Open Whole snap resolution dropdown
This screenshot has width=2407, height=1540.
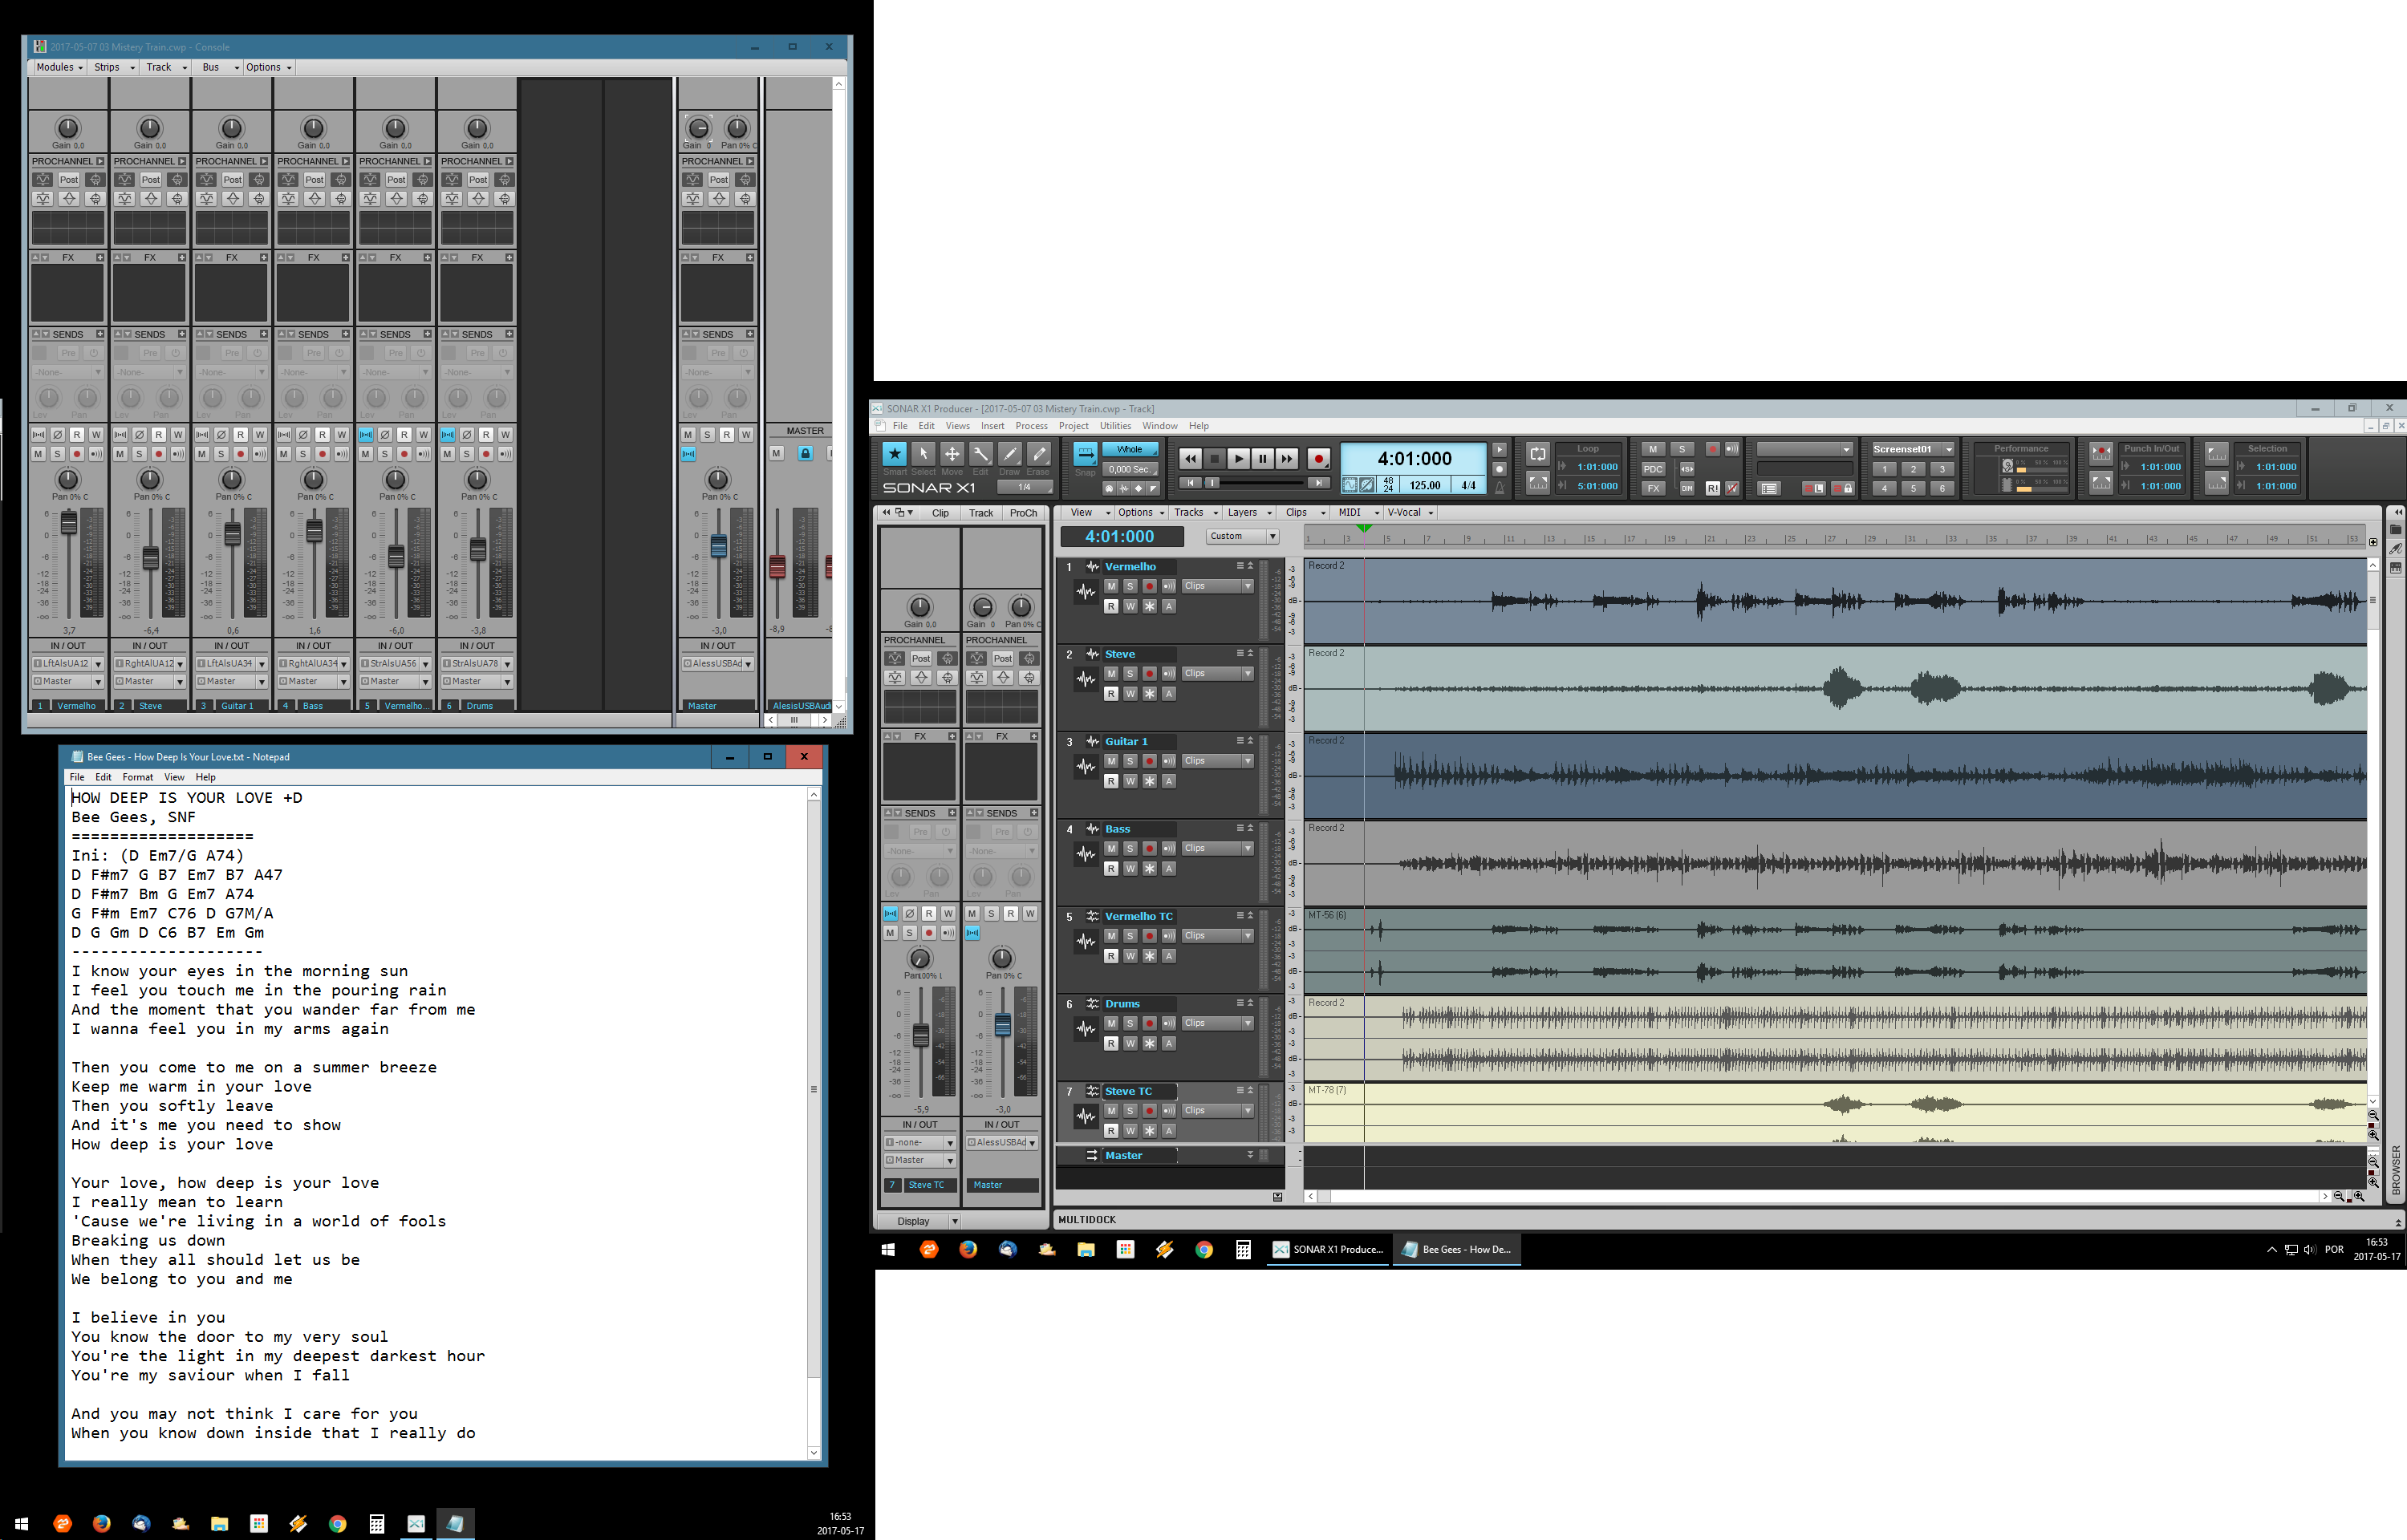(x=1131, y=449)
